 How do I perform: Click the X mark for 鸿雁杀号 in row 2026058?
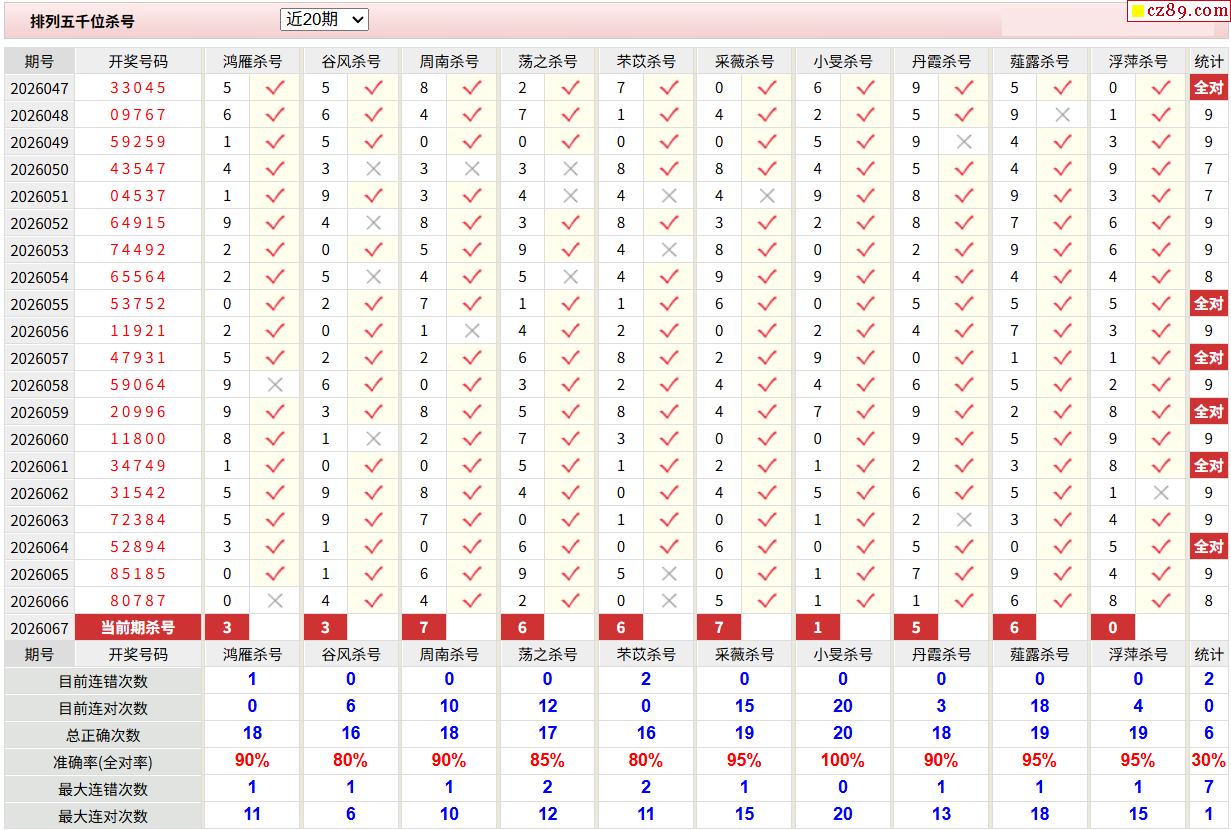[275, 385]
